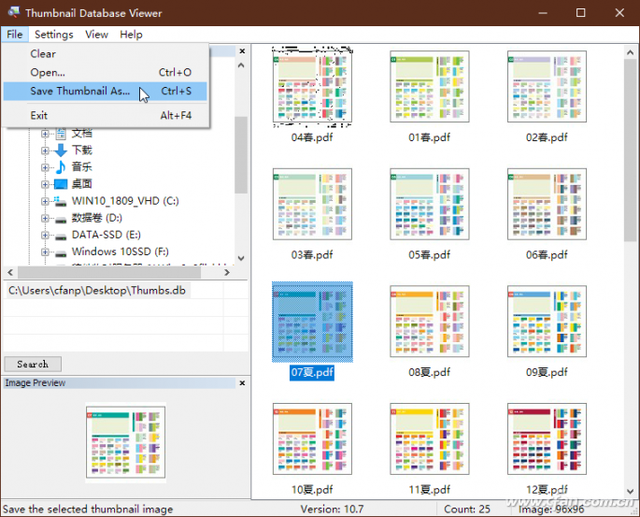Expand the 音乐 folder node
Viewport: 640px width, 517px height.
pos(45,167)
